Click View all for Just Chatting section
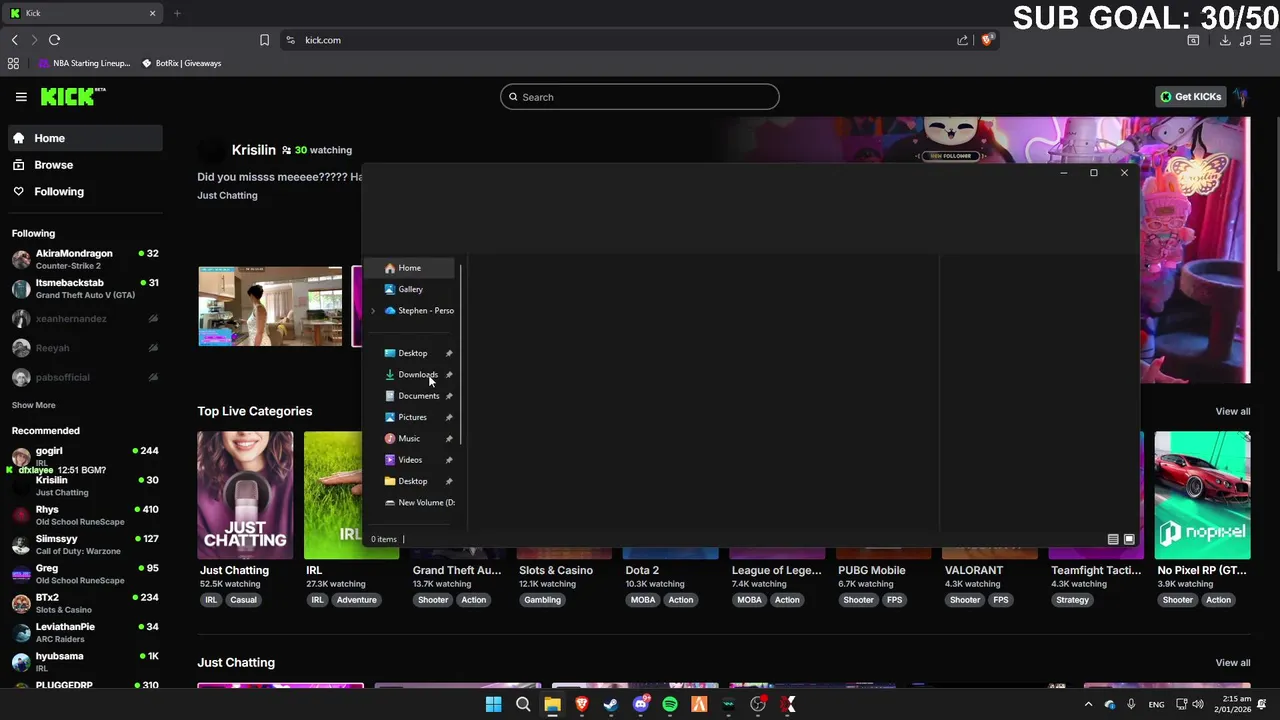Screen dimensions: 1280x720 pos(1232,662)
